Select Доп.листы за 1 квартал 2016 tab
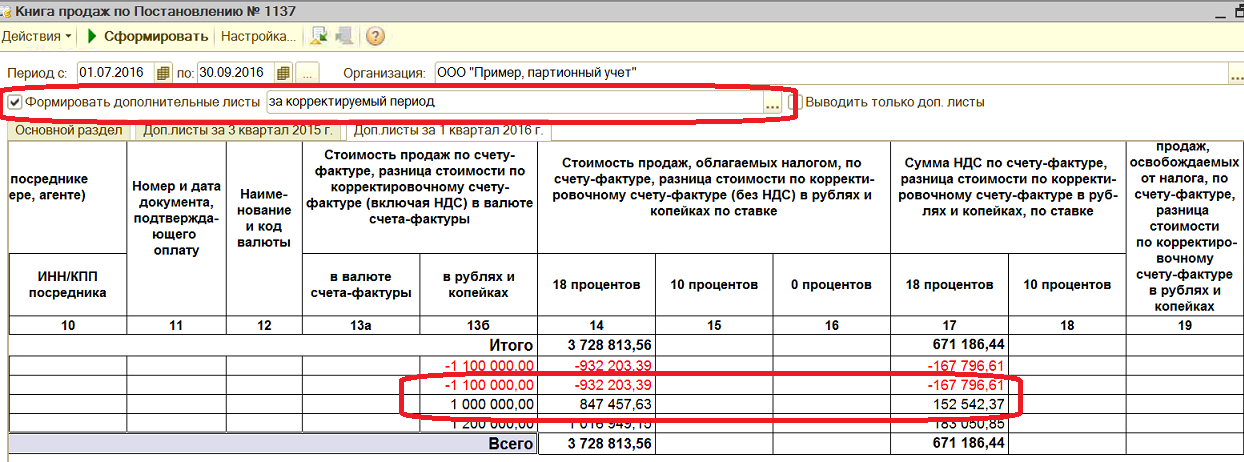Viewport: 1244px width, 462px height. (448, 130)
